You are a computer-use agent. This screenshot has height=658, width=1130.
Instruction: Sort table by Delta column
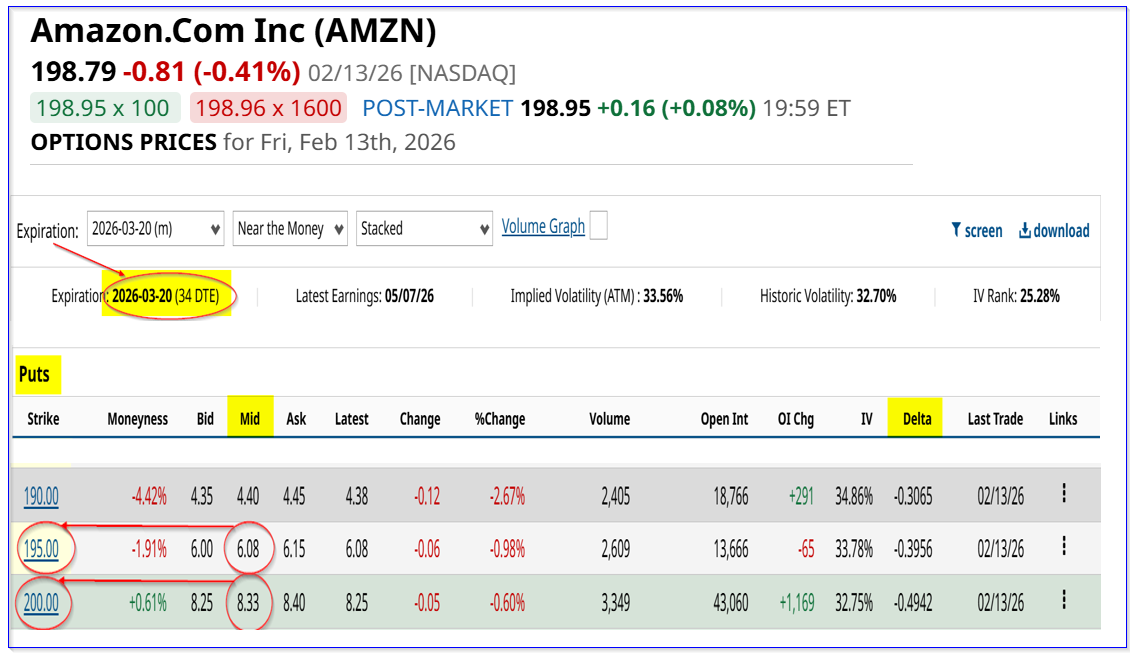click(x=916, y=419)
